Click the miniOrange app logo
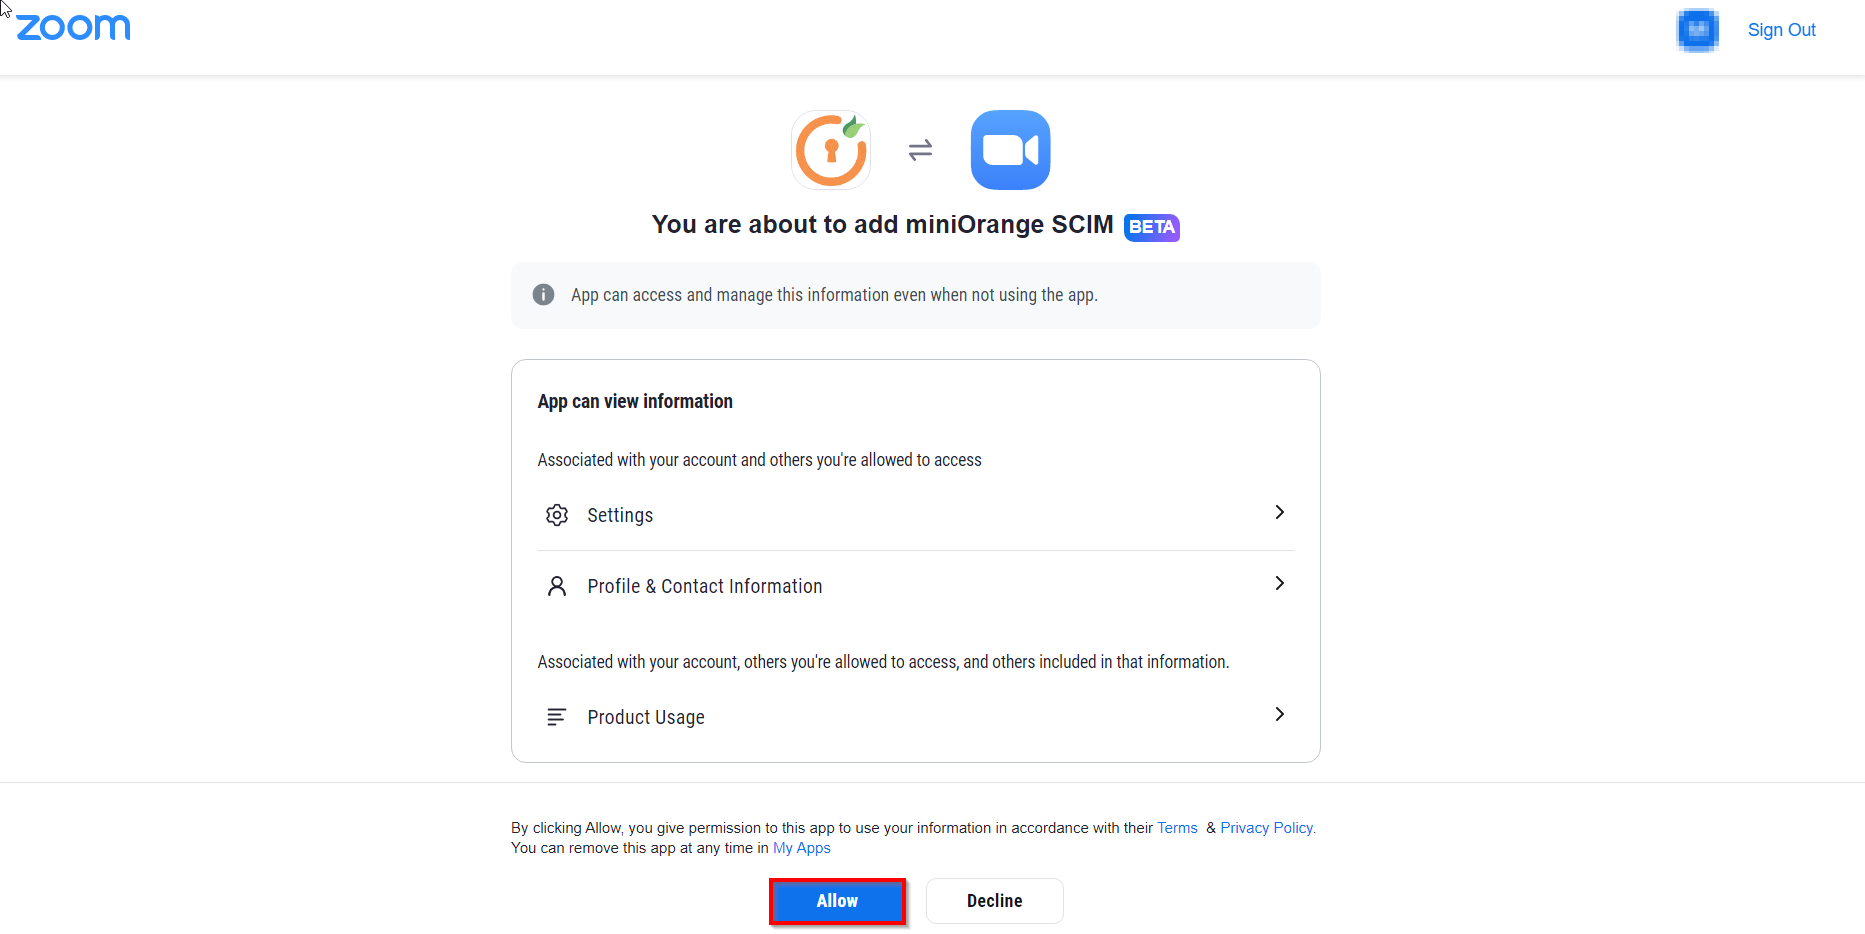This screenshot has width=1865, height=934. click(x=831, y=150)
